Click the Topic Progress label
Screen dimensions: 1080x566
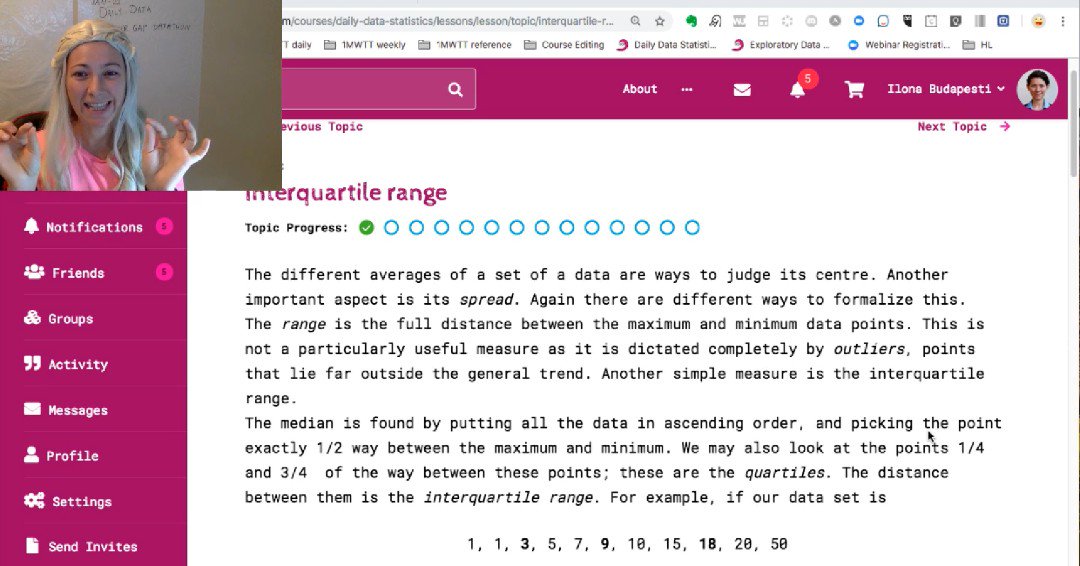296,228
